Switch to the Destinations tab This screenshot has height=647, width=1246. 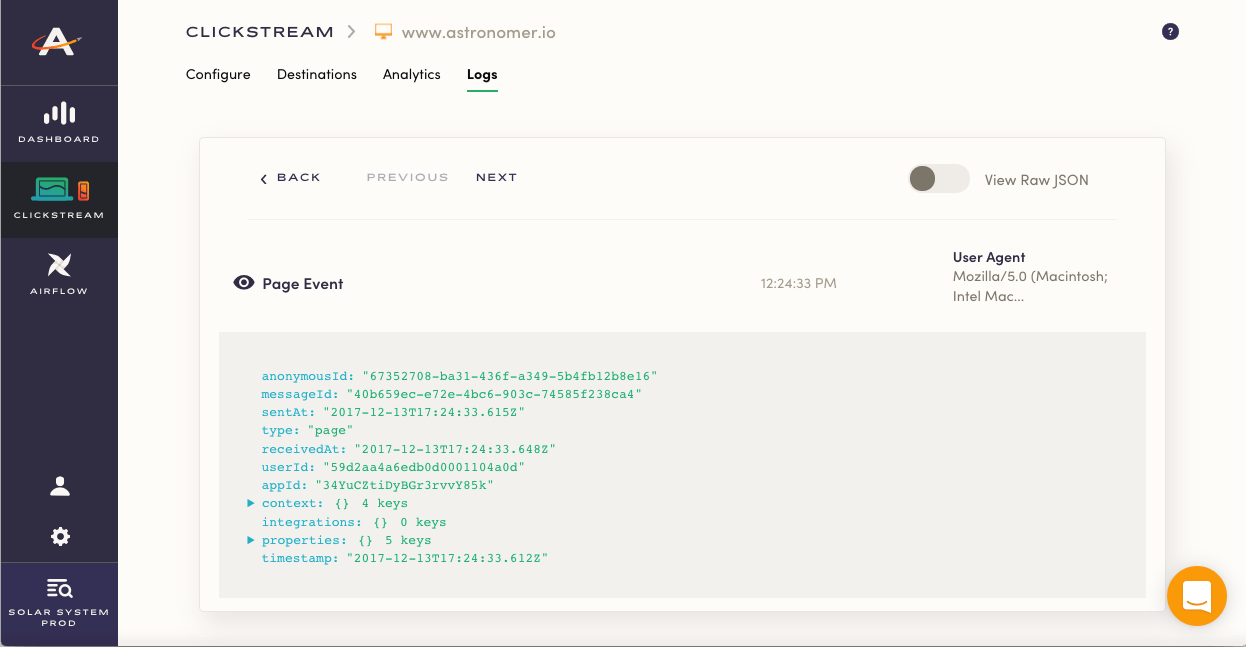[x=317, y=74]
